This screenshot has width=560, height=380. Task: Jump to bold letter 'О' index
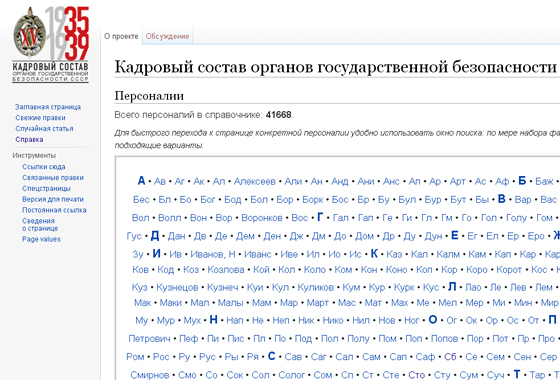(433, 320)
